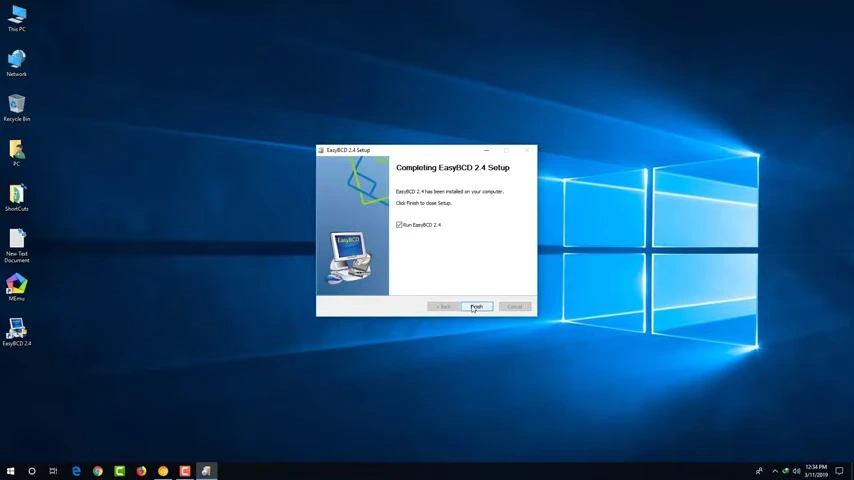Open the Action Center notifications icon
This screenshot has width=854, height=480.
coord(839,471)
